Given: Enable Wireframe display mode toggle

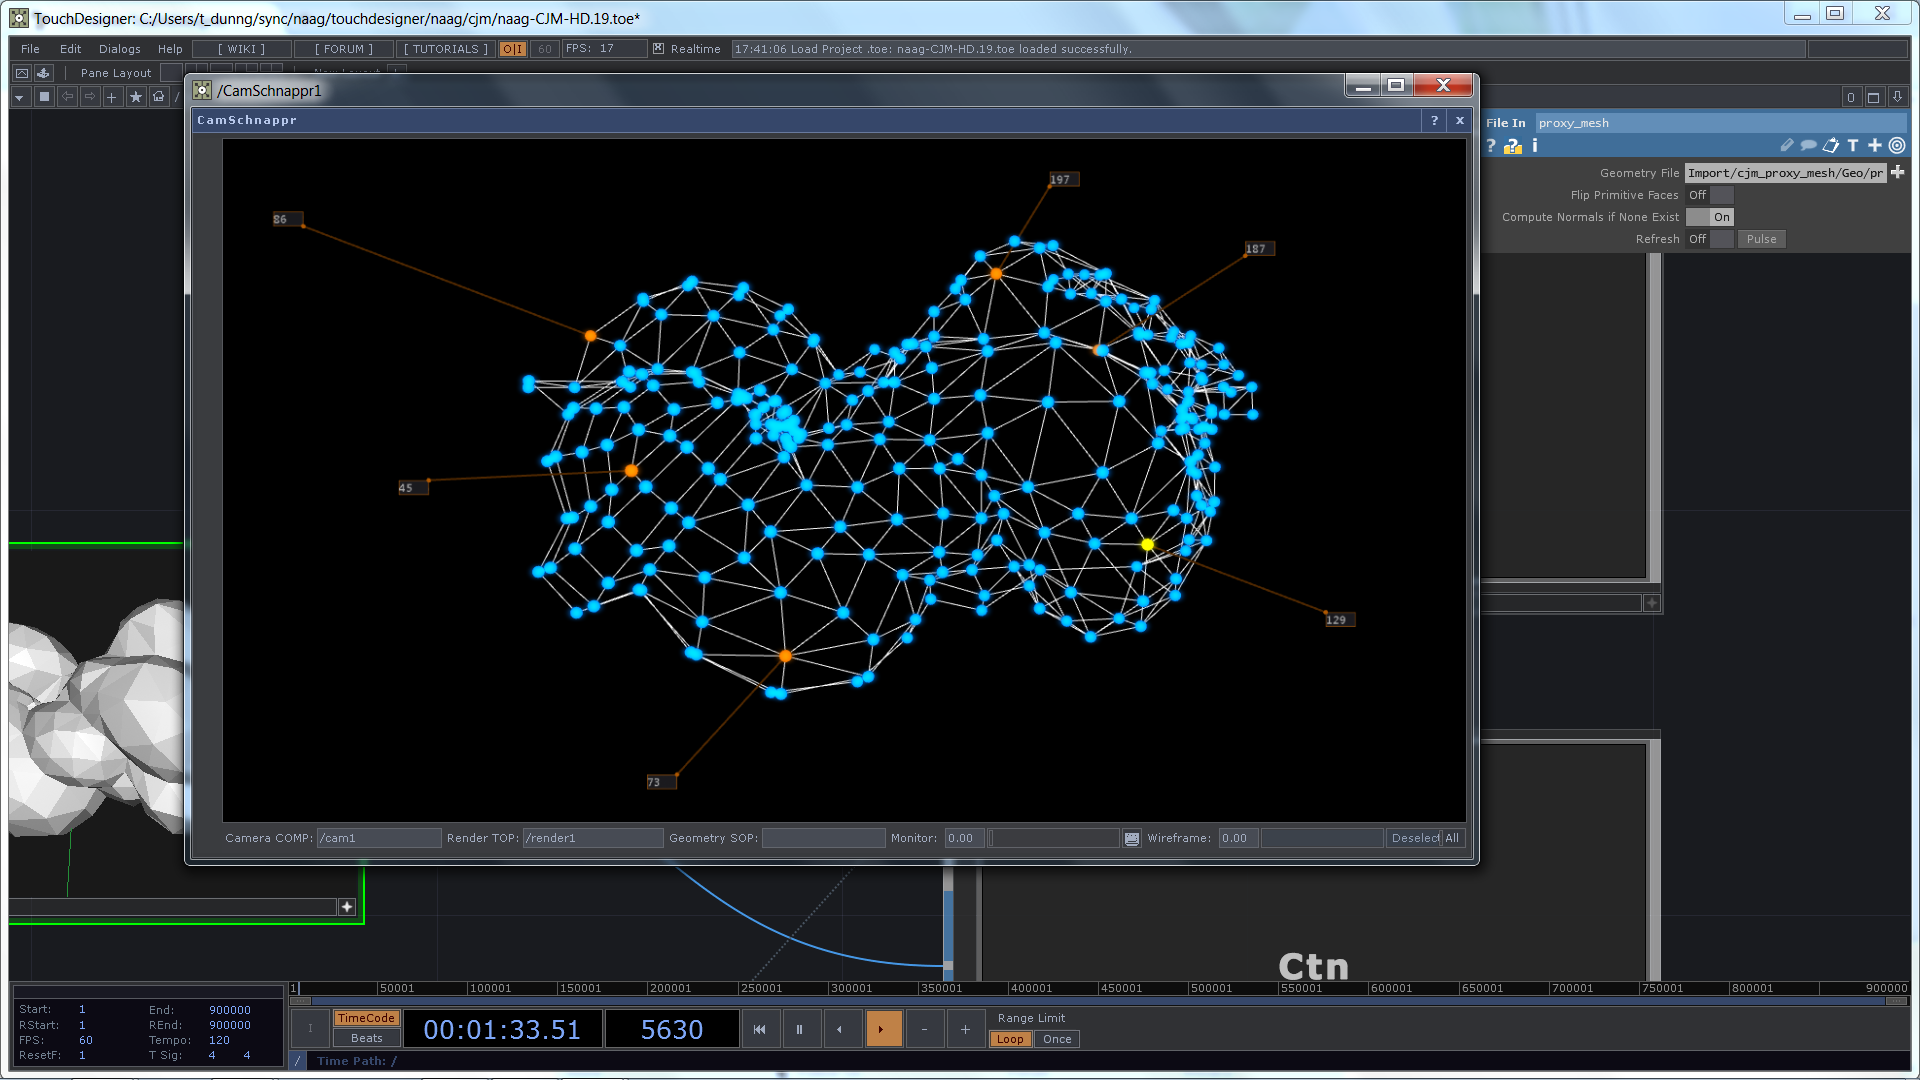Looking at the screenshot, I should tap(1131, 837).
